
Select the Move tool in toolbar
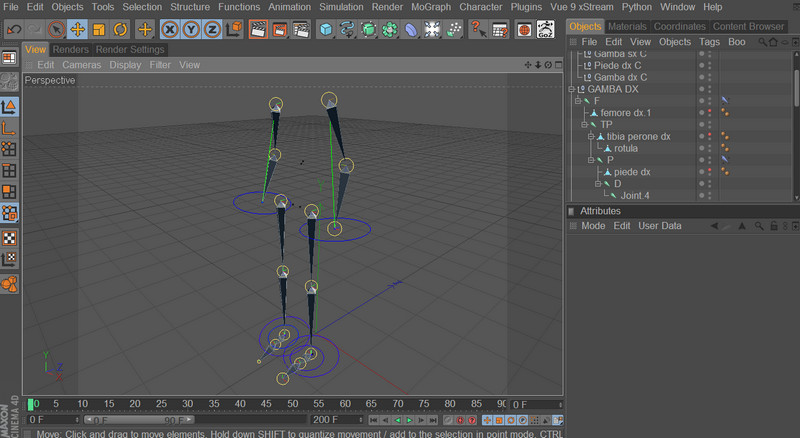point(78,29)
